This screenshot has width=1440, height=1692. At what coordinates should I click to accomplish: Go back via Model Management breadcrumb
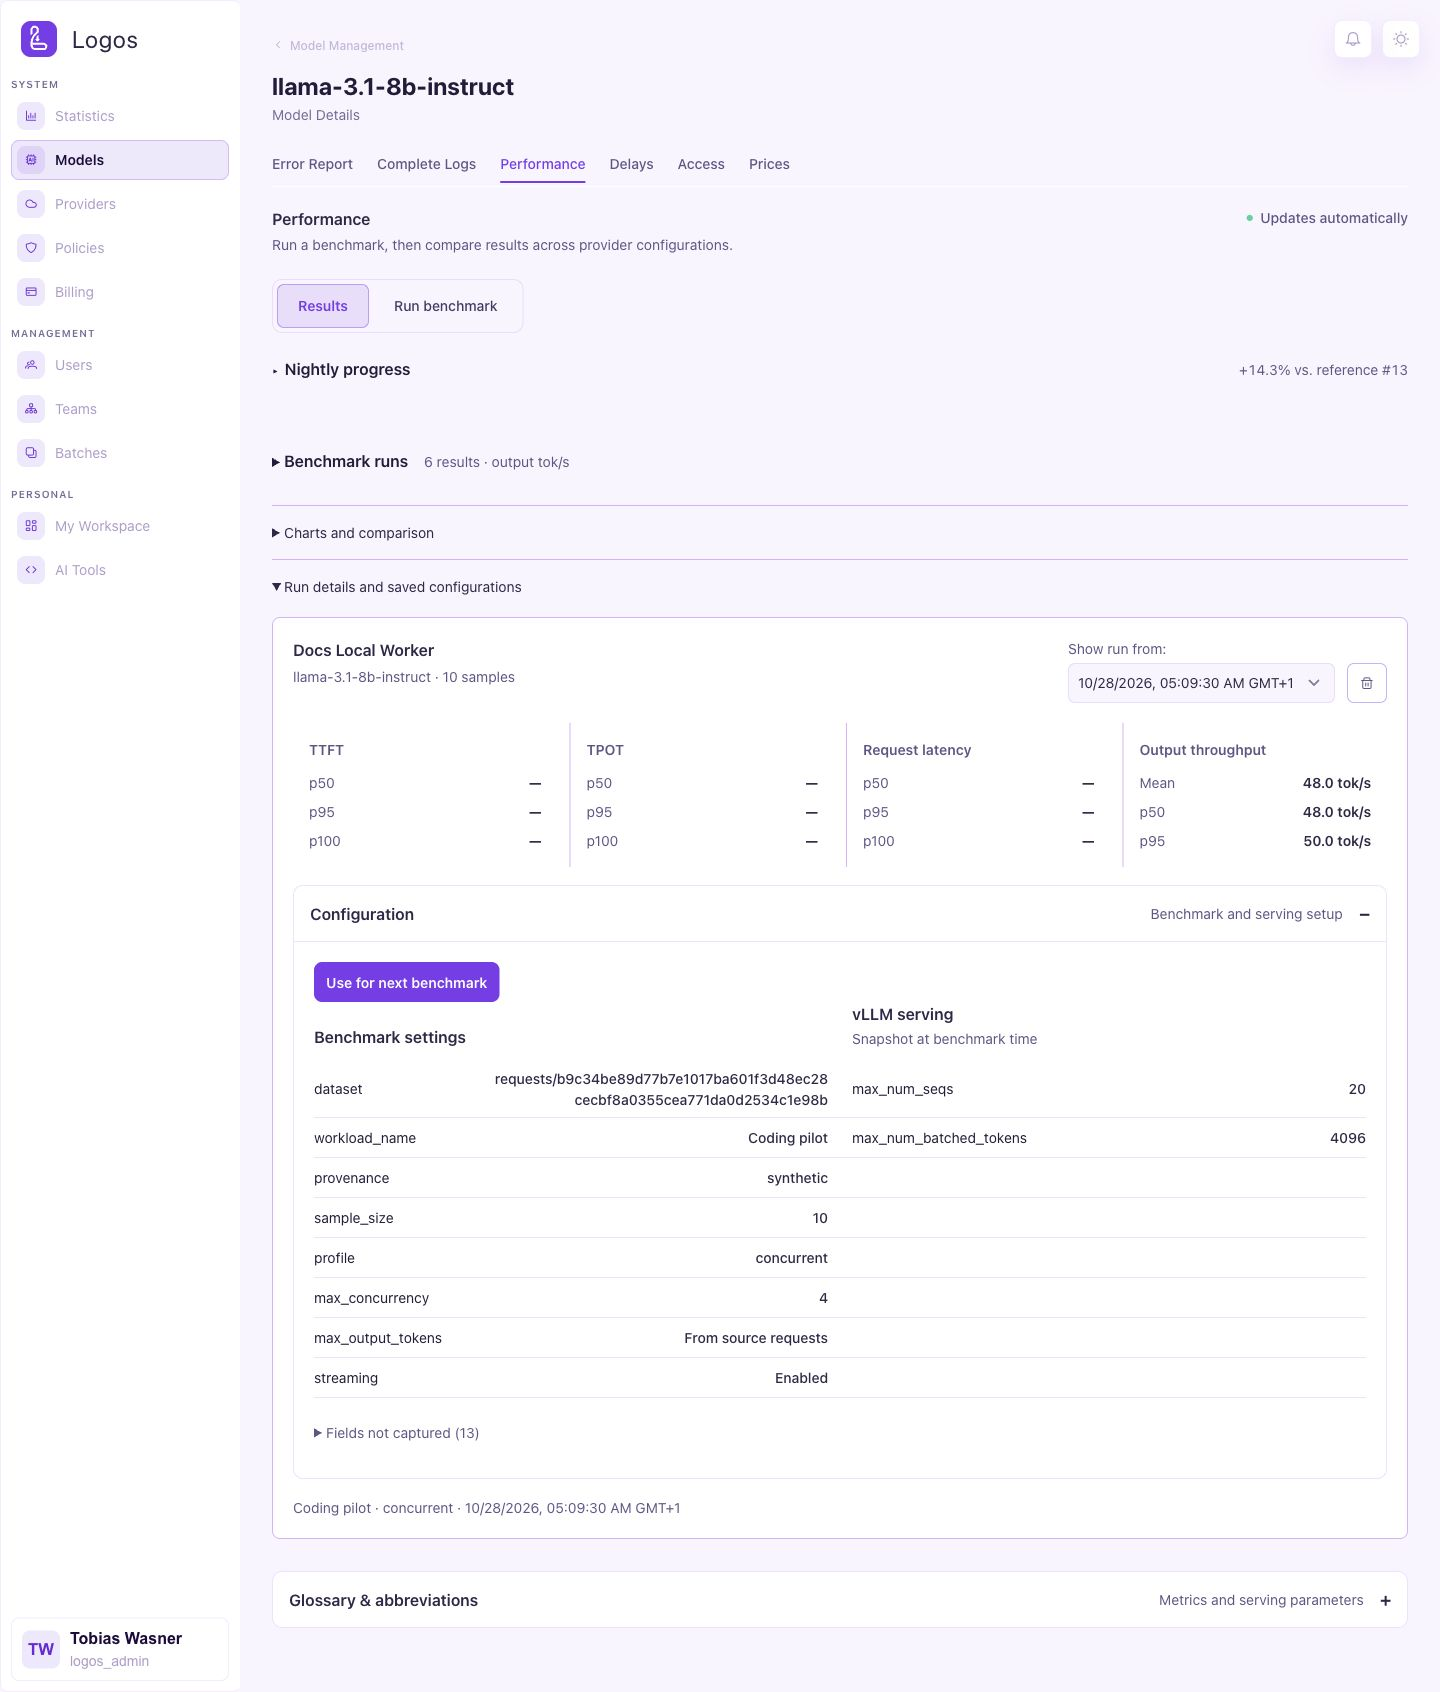point(338,46)
